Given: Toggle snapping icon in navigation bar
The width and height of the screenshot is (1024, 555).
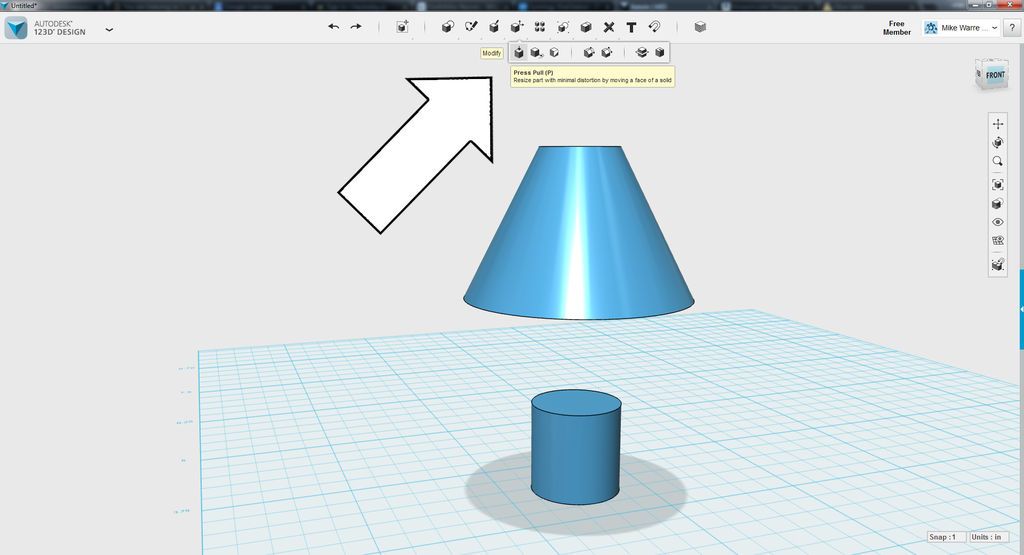Looking at the screenshot, I should tap(997, 264).
